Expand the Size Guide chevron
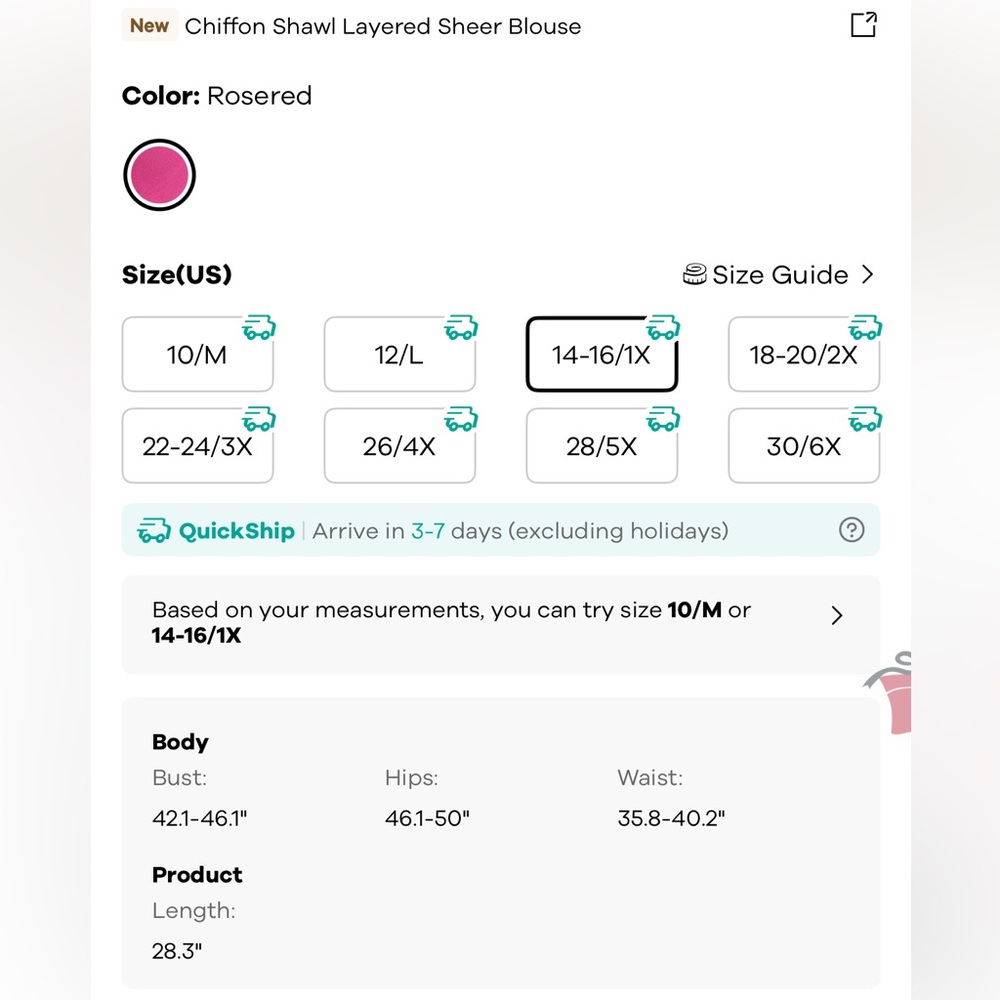 pyautogui.click(x=867, y=275)
